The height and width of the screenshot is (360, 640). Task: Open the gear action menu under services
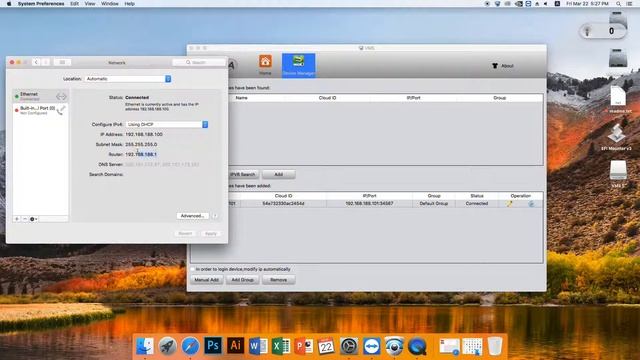pyautogui.click(x=33, y=219)
